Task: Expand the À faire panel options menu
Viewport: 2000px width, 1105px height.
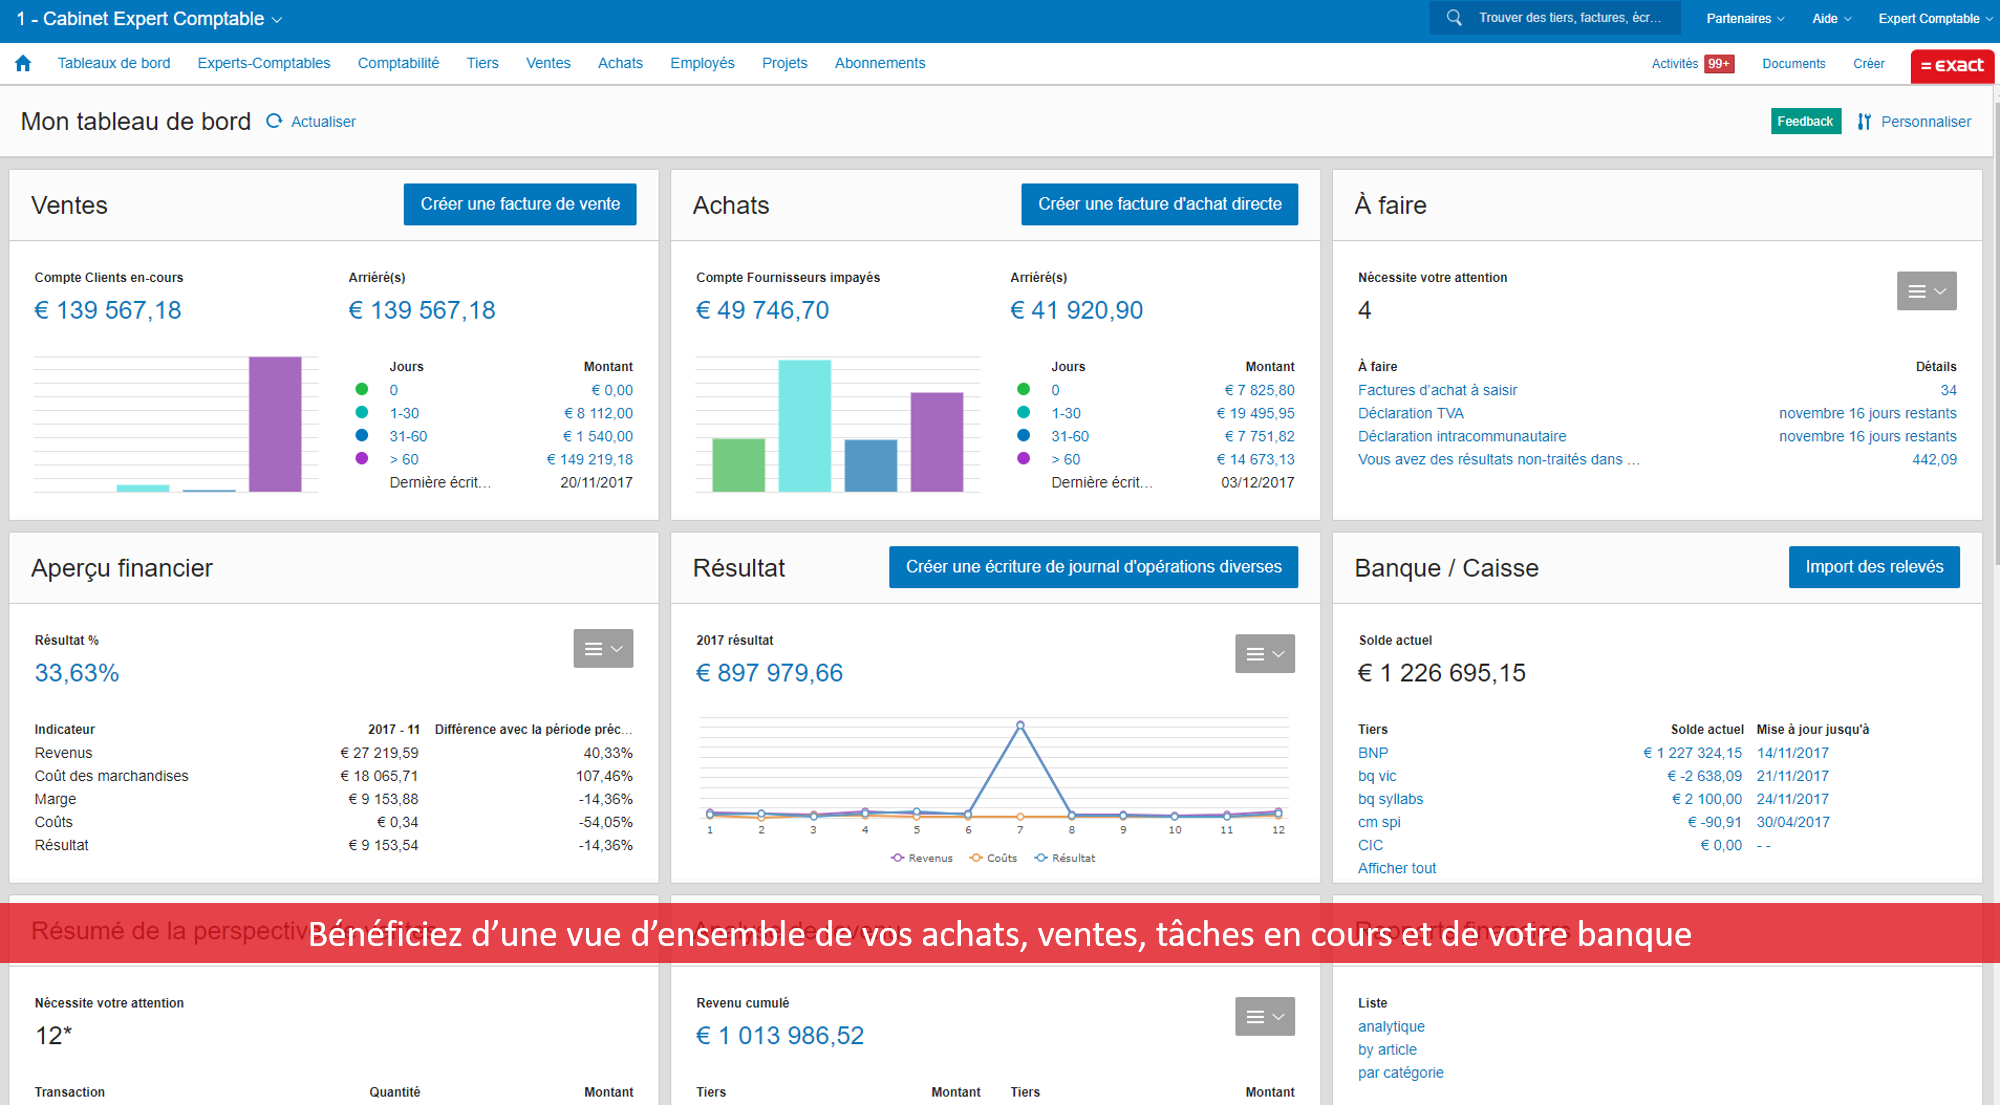Action: click(x=1927, y=290)
